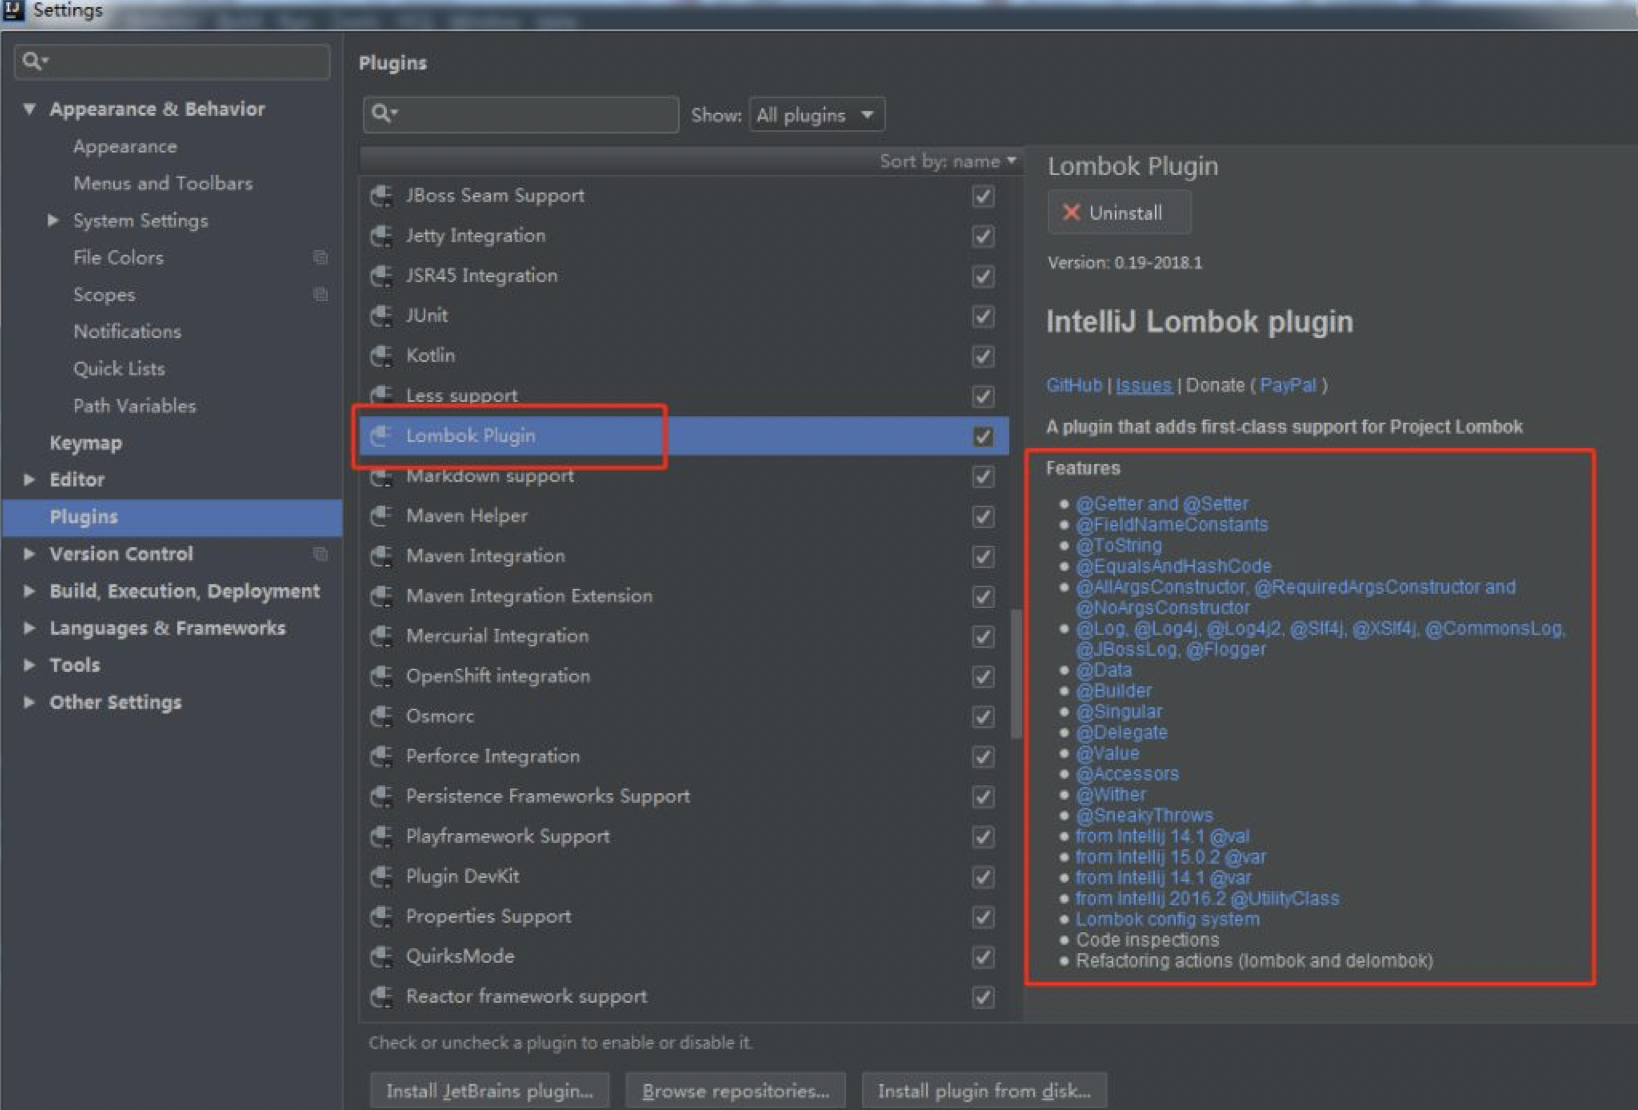Click the JBoss Seam Support plugin icon
1638x1110 pixels.
[x=381, y=196]
